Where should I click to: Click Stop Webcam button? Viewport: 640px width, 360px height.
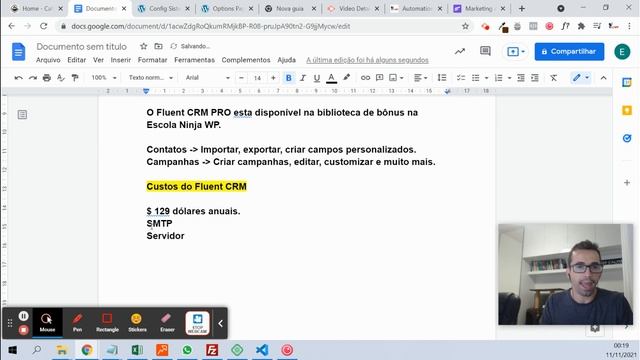coord(198,323)
